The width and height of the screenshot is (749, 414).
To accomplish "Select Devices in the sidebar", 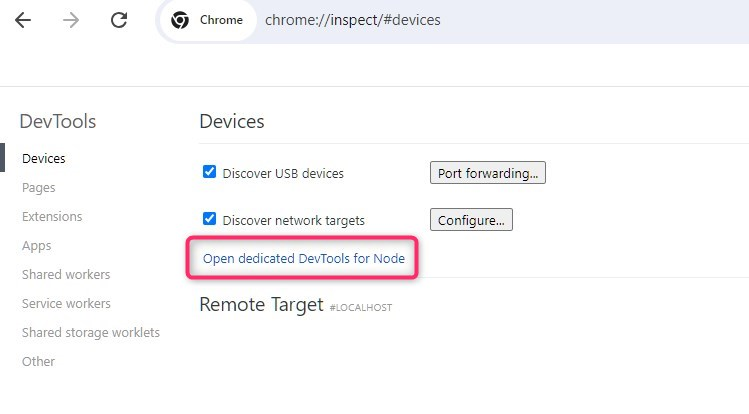I will pos(44,158).
